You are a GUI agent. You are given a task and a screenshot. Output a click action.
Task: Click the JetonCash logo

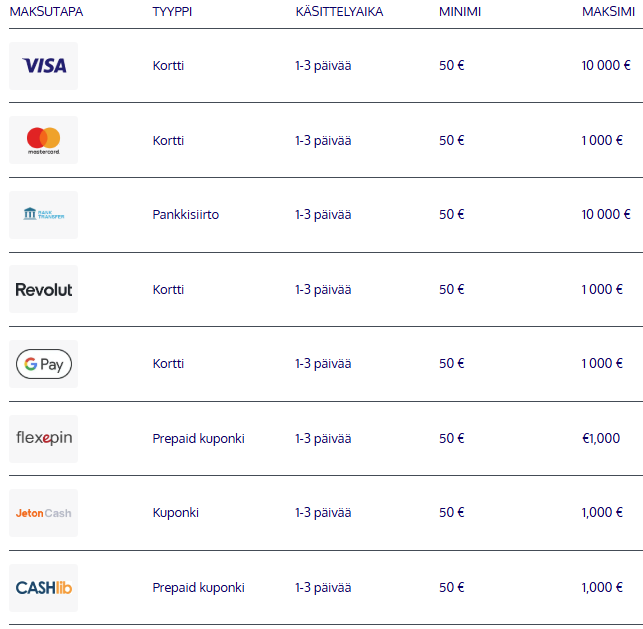43,513
